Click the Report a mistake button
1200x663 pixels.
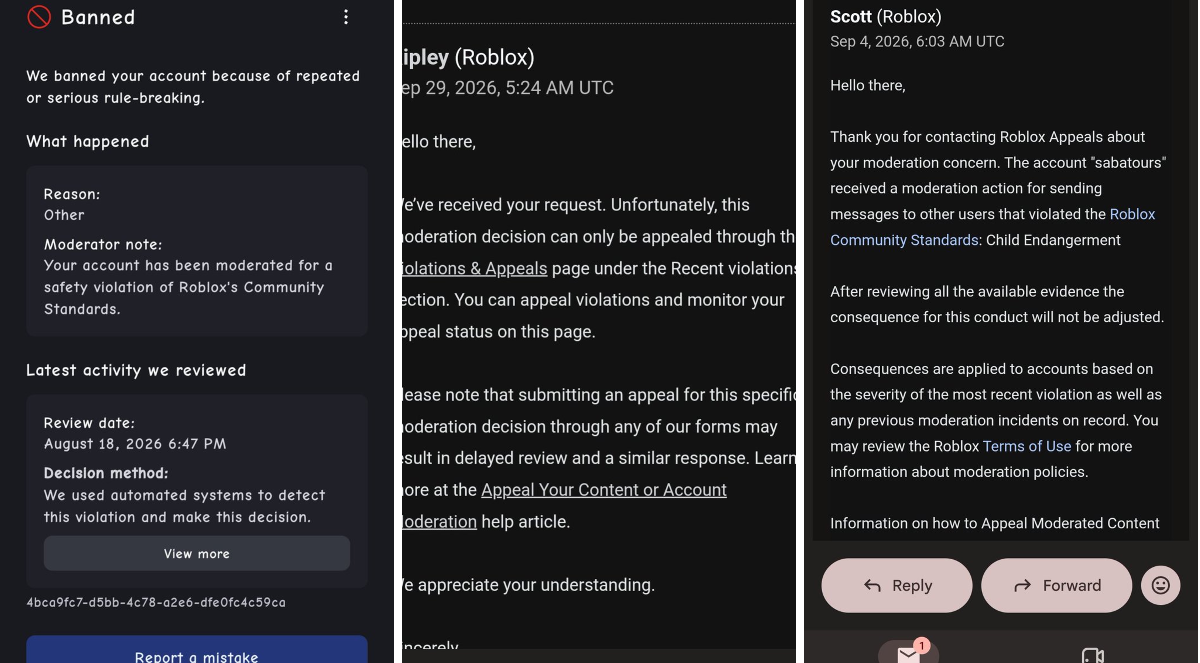point(197,650)
